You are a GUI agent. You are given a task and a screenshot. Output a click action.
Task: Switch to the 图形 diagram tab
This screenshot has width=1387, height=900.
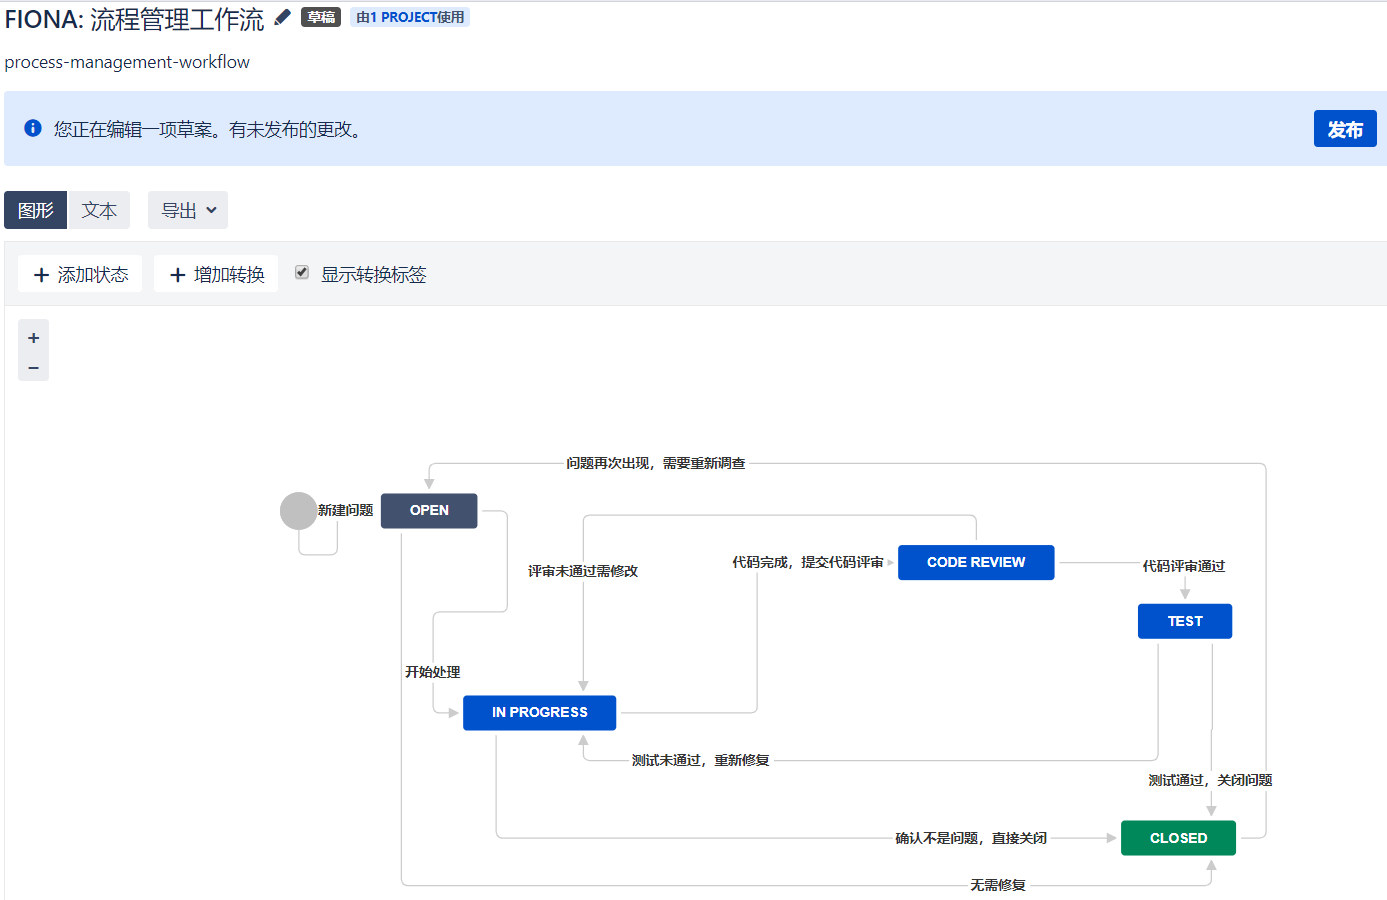(x=36, y=210)
